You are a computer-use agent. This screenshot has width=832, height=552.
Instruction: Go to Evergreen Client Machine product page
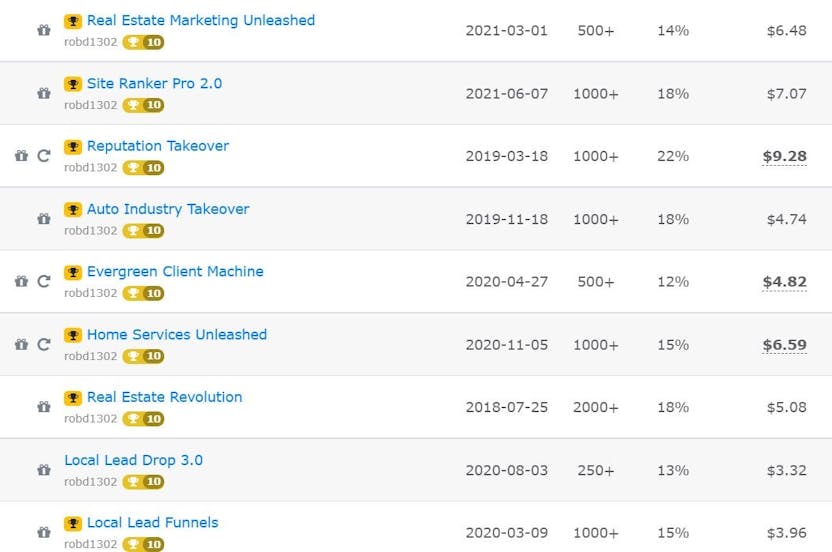pyautogui.click(x=175, y=271)
